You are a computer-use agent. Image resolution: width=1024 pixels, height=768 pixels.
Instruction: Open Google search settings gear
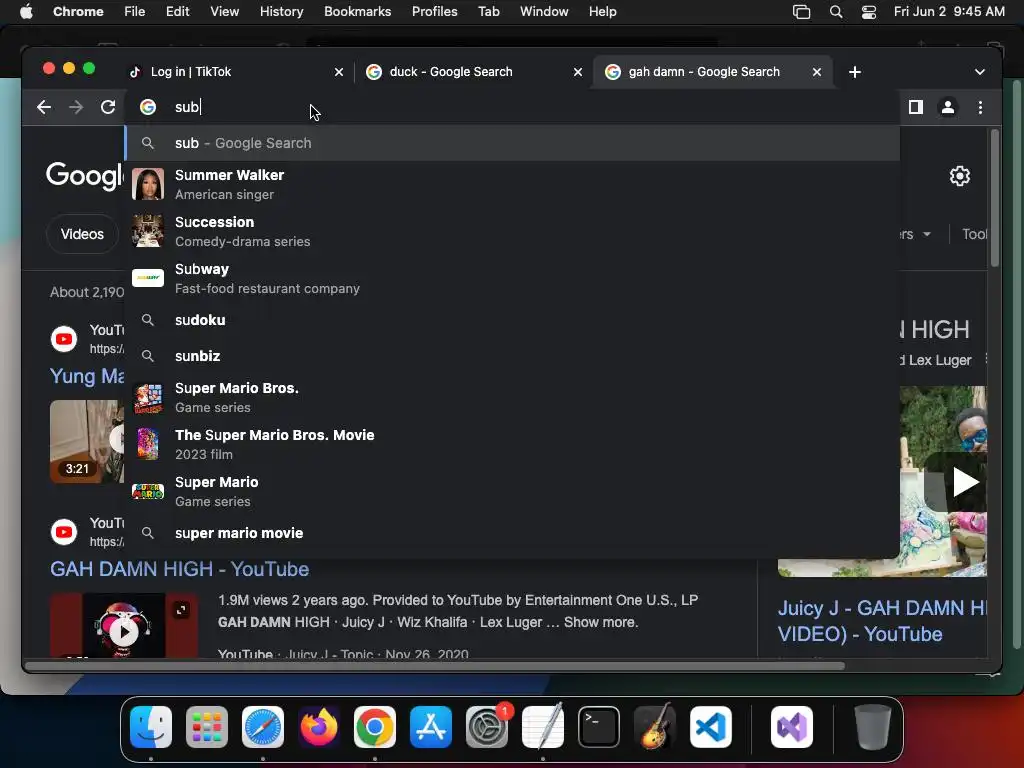(x=959, y=176)
